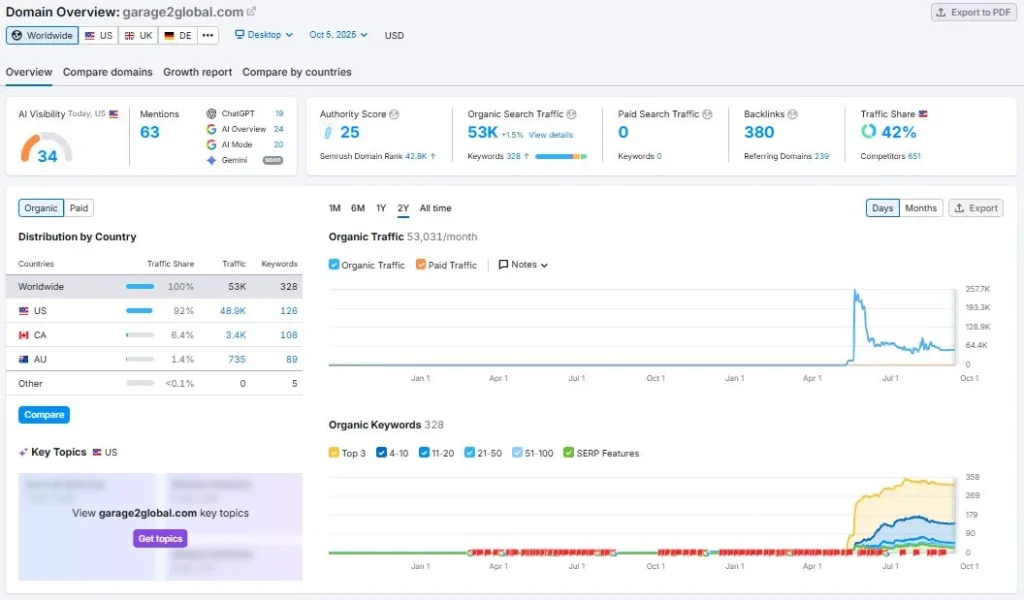Viewport: 1024px width, 600px height.
Task: Select the 1Y time range
Action: coord(381,208)
